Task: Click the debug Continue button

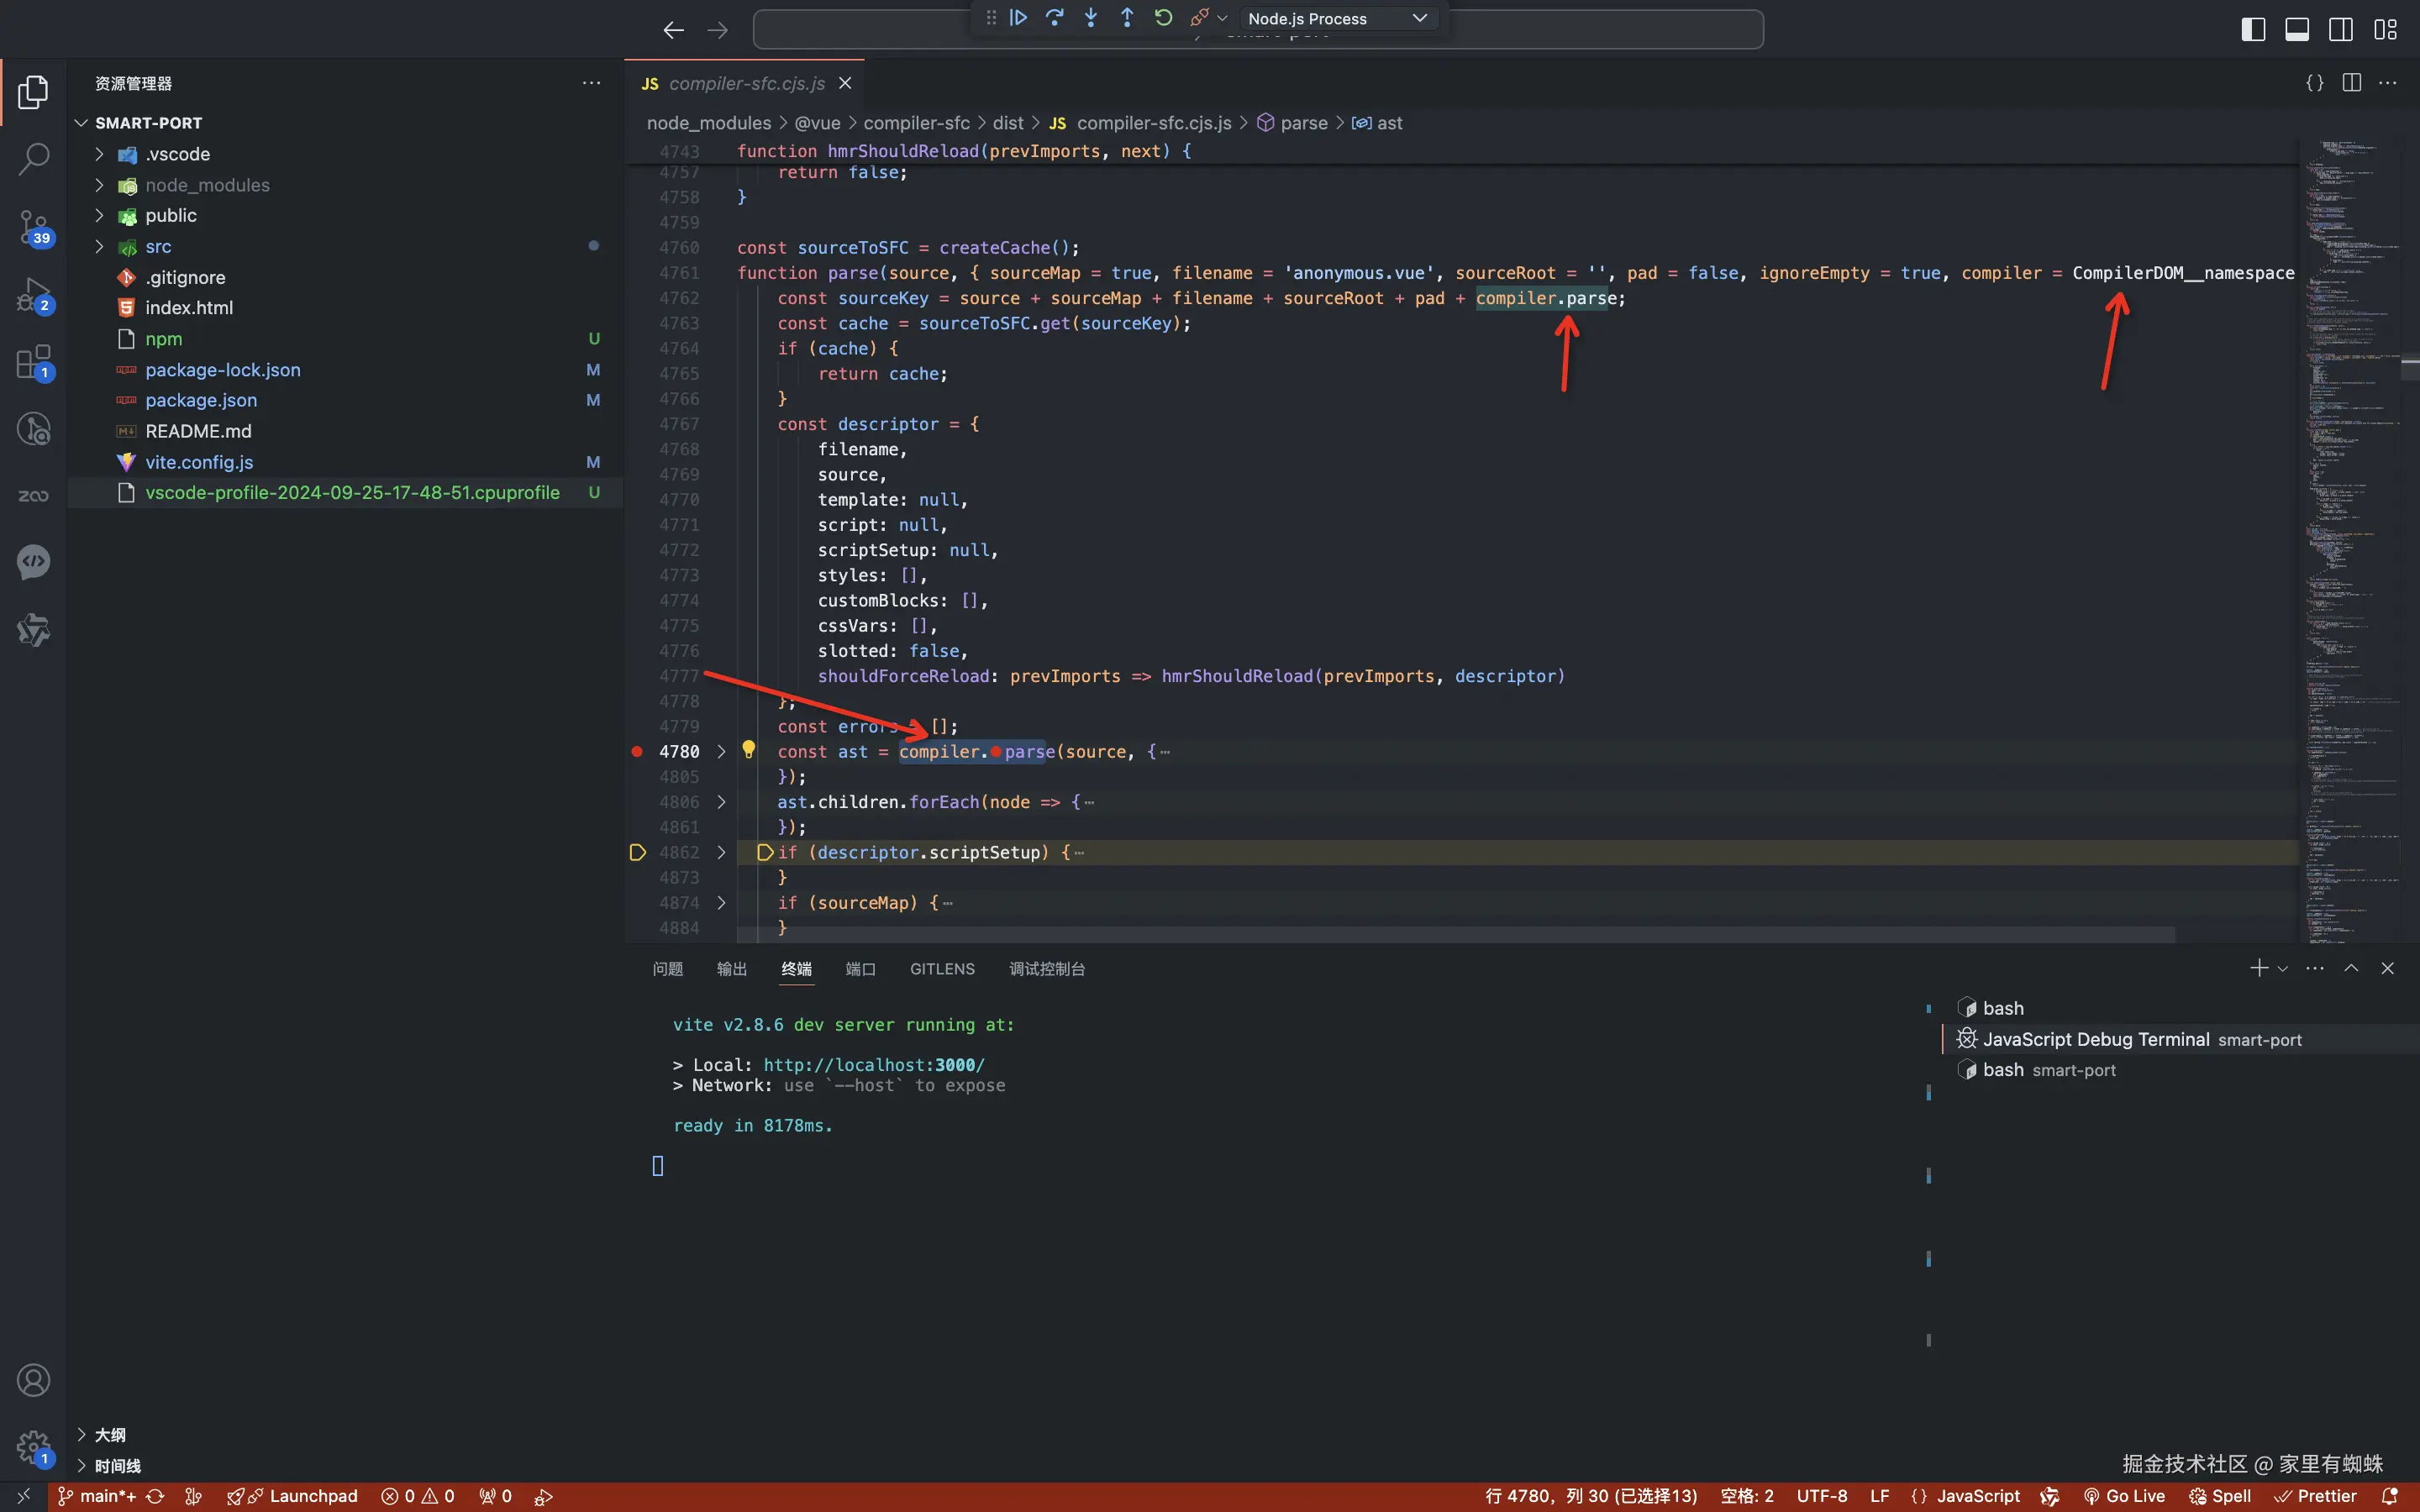Action: coord(1018,18)
